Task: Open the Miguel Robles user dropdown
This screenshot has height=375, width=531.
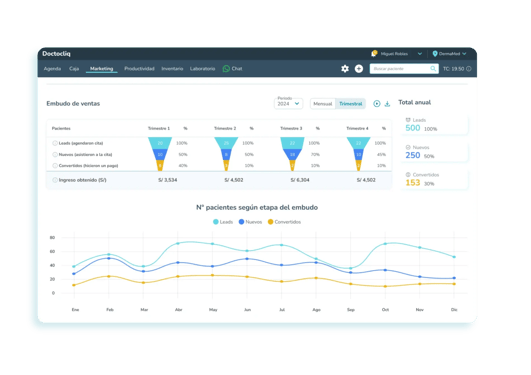Action: tap(420, 54)
